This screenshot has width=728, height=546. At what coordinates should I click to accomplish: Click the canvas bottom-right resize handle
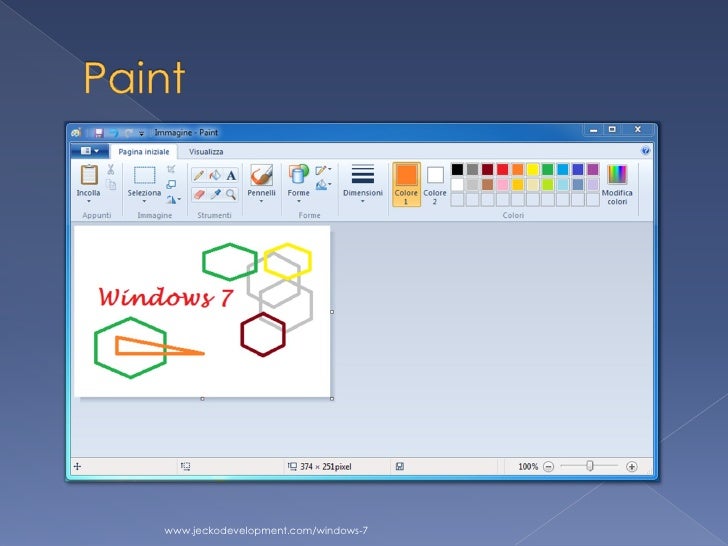[x=332, y=399]
